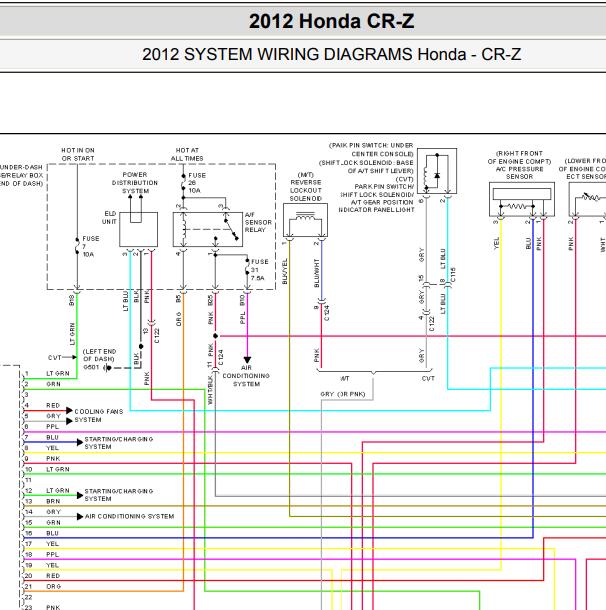Click the "M/T" label under the bracket
This screenshot has height=610, width=606.
[345, 378]
